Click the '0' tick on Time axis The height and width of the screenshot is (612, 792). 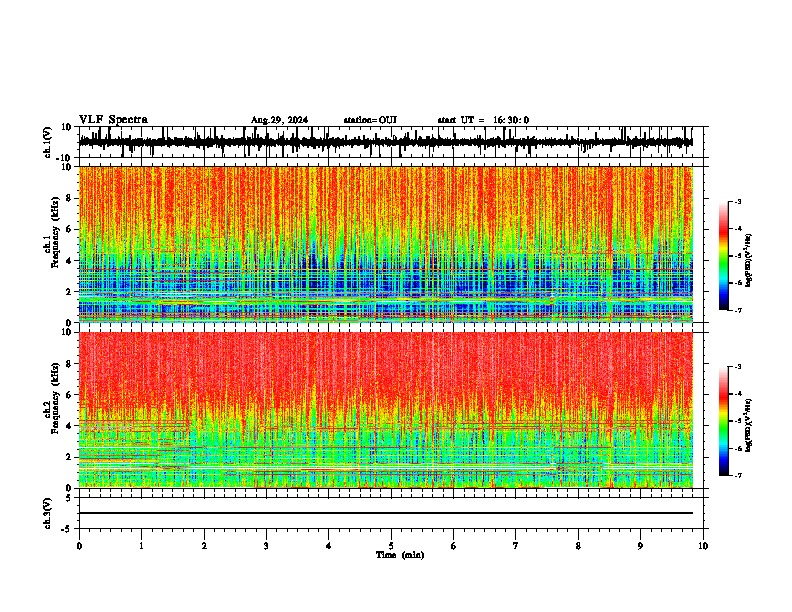79,546
